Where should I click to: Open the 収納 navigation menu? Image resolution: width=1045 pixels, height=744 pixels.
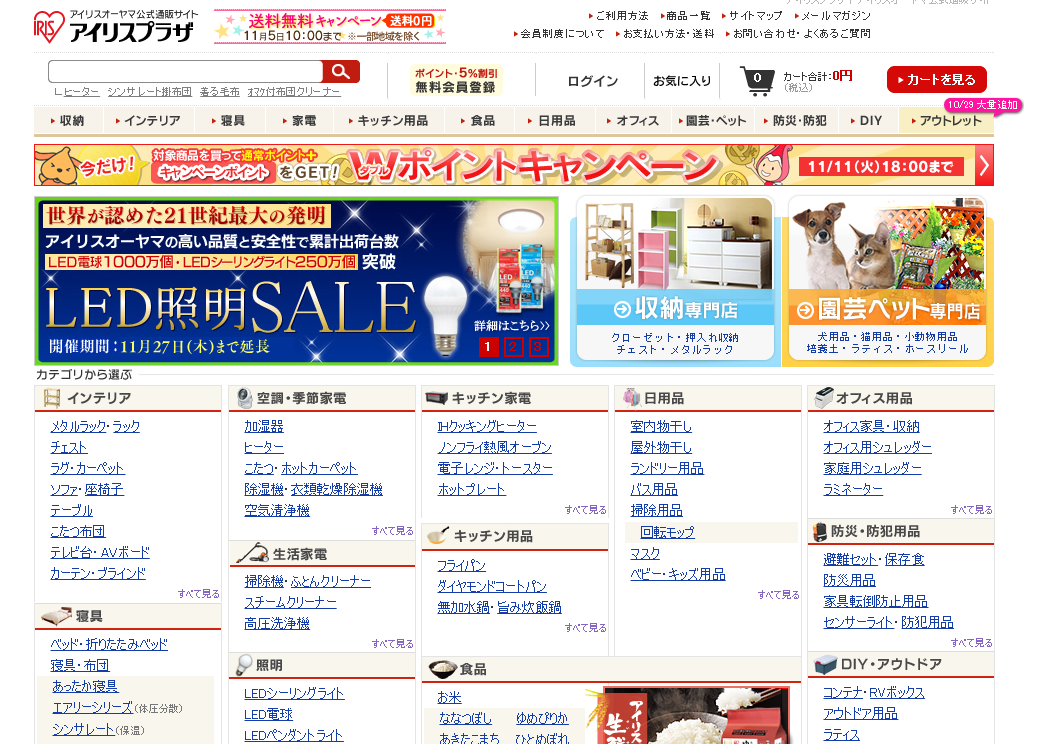click(x=67, y=121)
